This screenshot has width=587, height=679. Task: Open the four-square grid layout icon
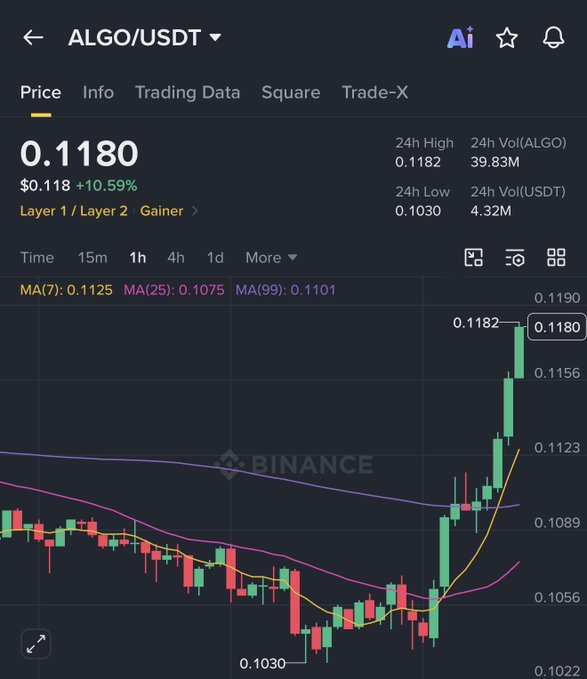pyautogui.click(x=556, y=257)
